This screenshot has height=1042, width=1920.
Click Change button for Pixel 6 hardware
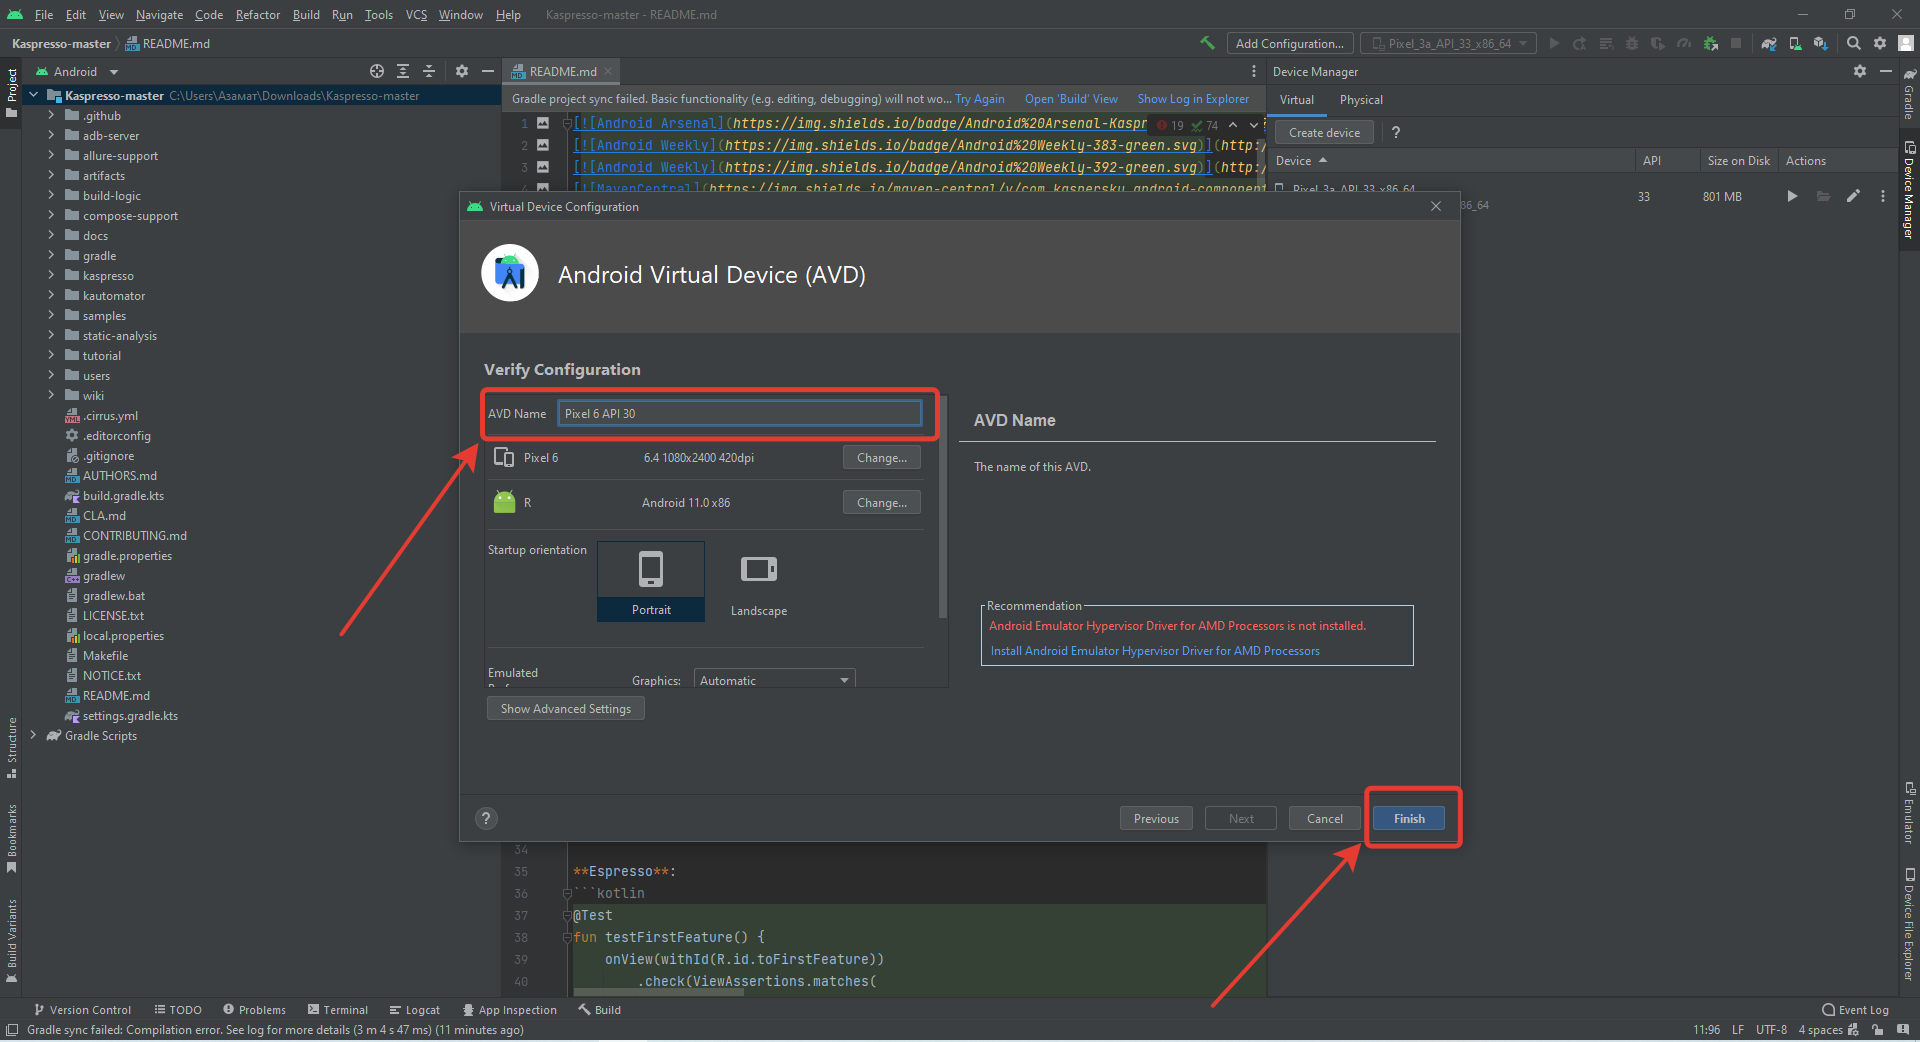coord(882,457)
